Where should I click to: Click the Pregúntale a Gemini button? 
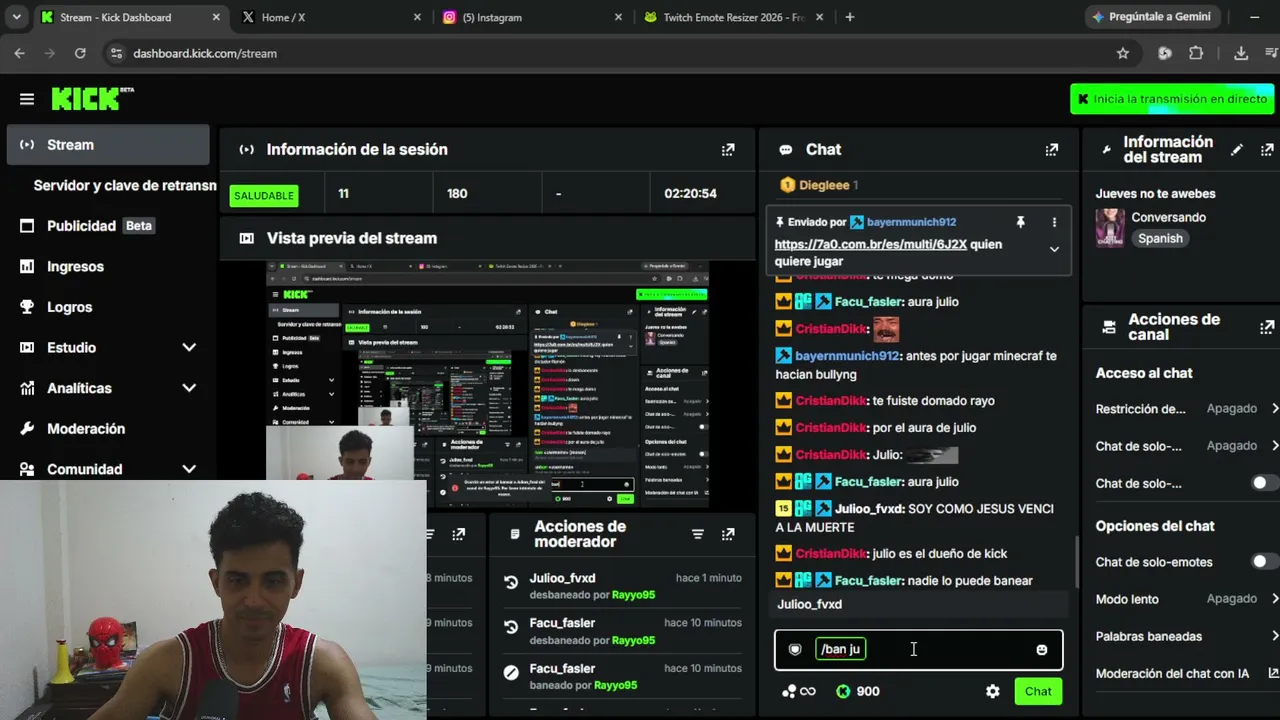(x=1151, y=17)
